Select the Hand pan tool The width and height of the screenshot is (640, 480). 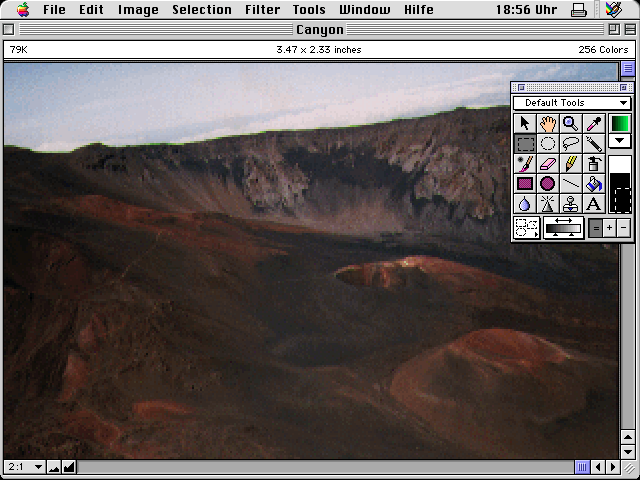[x=548, y=123]
